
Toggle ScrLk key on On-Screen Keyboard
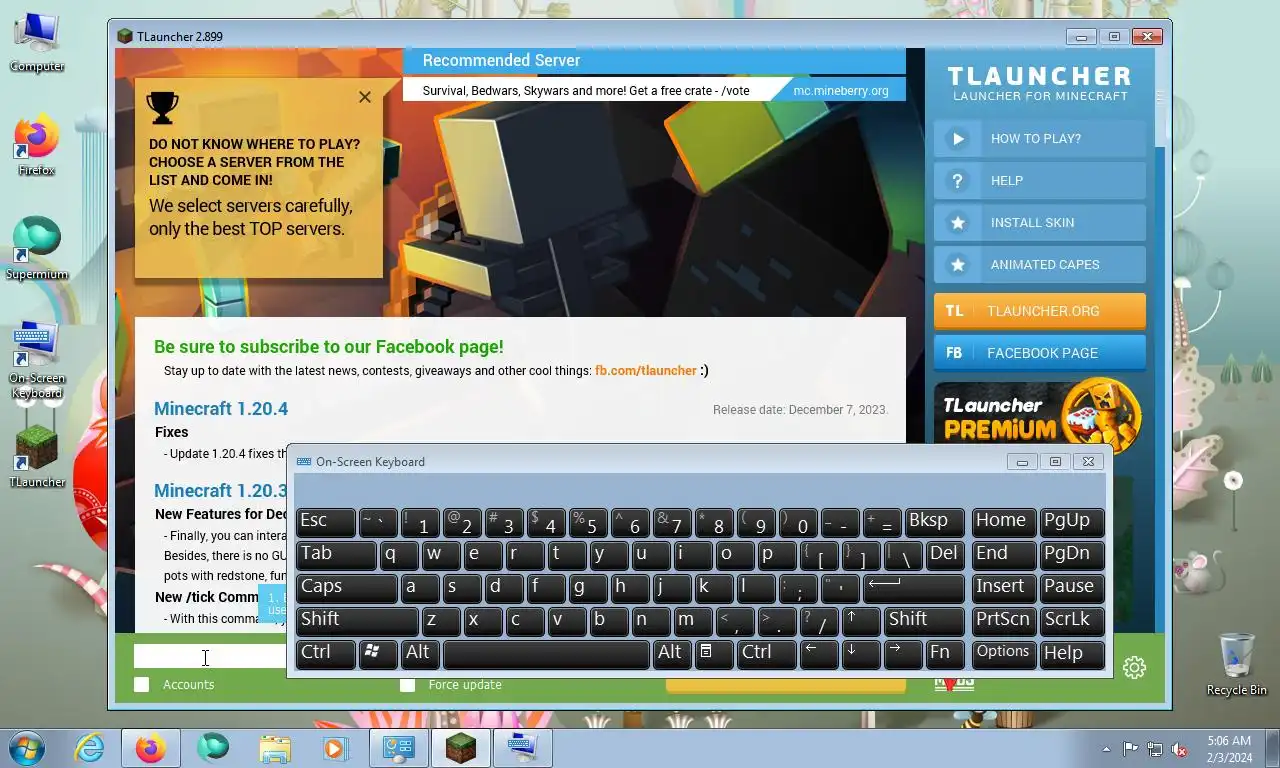[1072, 621]
